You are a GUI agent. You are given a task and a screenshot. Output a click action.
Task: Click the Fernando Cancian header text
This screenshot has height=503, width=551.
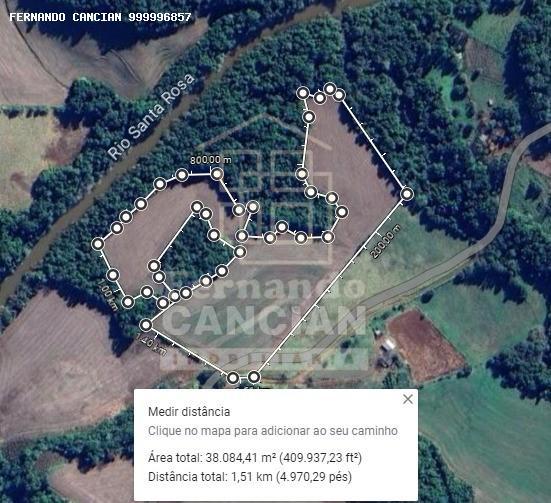100,17
